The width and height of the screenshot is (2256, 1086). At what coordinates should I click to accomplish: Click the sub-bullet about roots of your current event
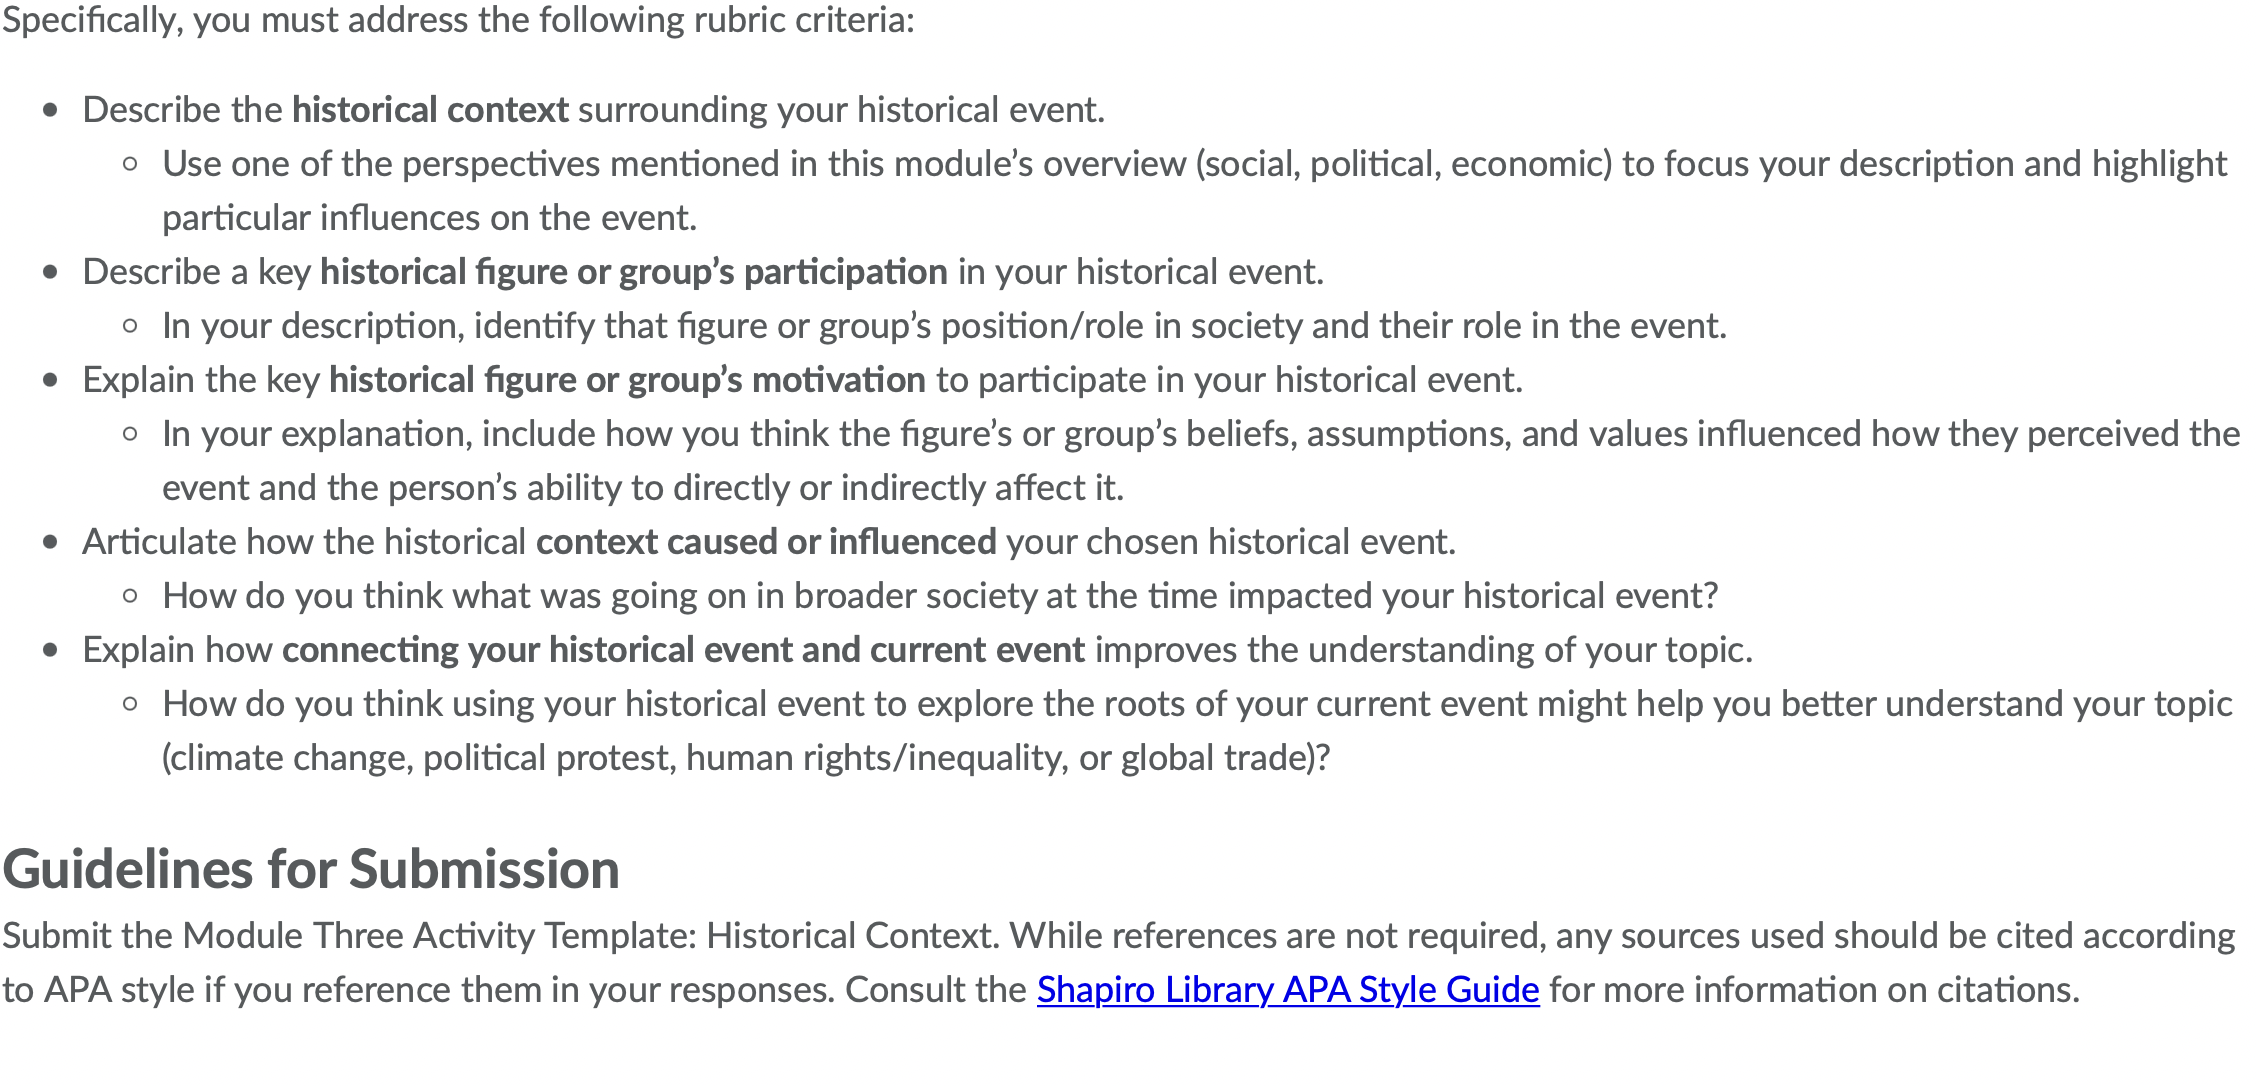click(x=1197, y=730)
